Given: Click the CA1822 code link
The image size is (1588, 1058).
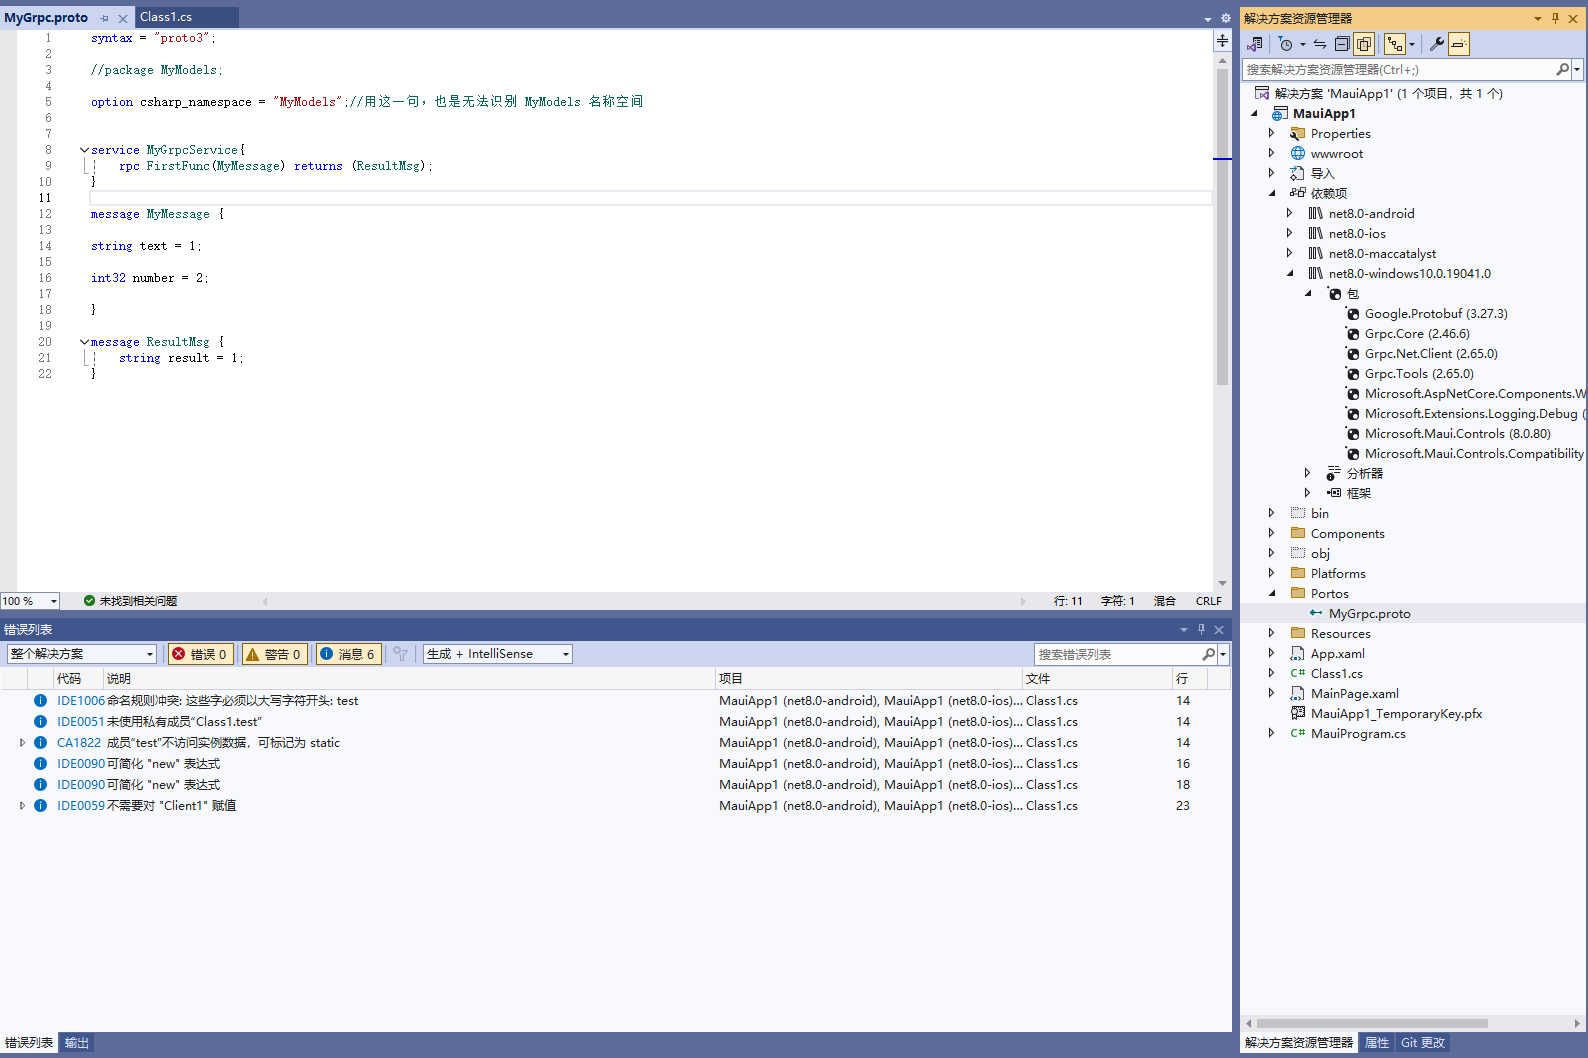Looking at the screenshot, I should click(x=79, y=743).
